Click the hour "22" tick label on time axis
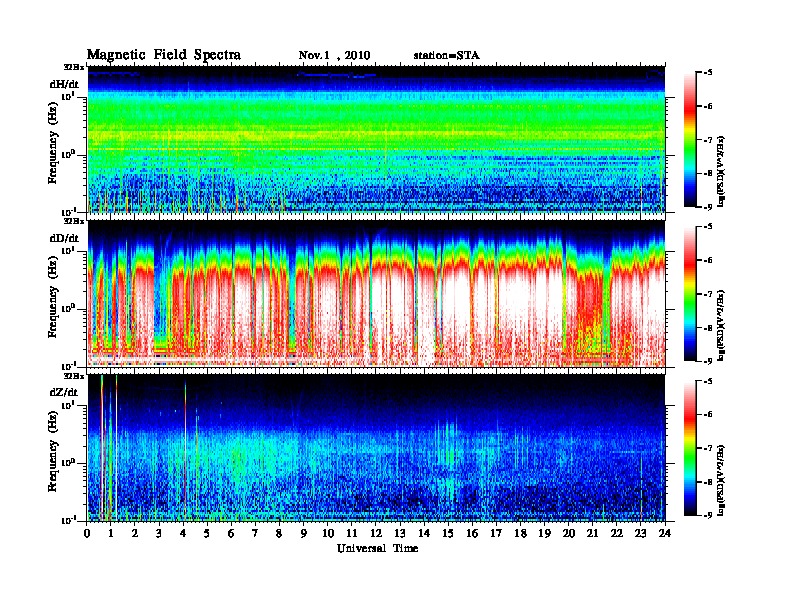This screenshot has width=792, height=612. 617,533
